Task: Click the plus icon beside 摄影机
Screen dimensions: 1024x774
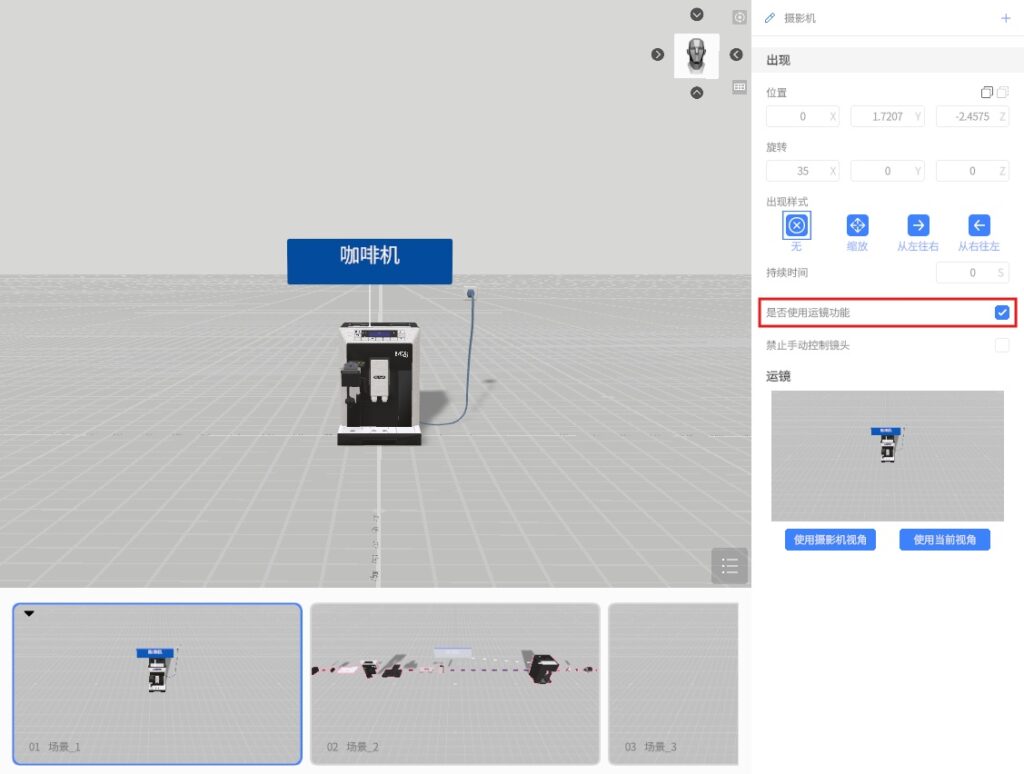Action: (1005, 18)
